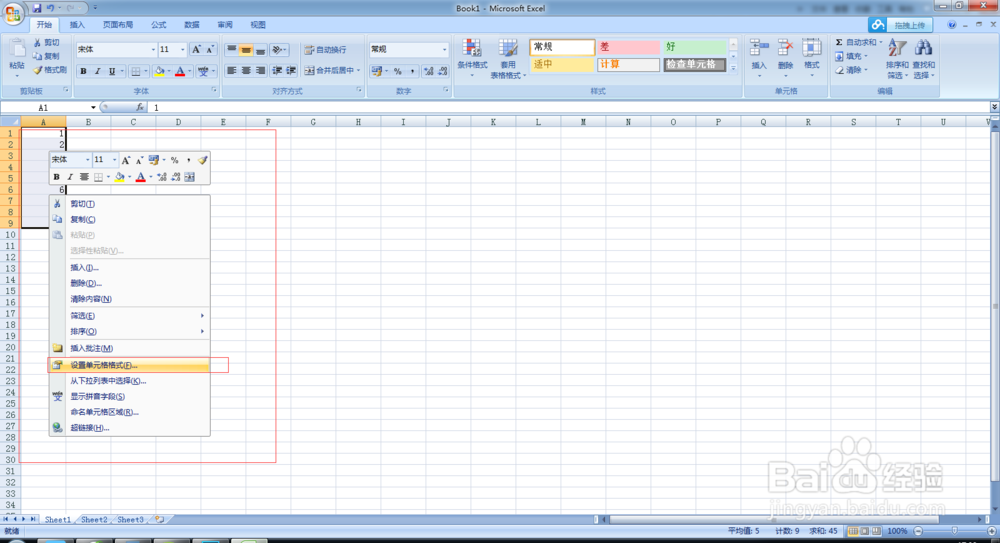Open ribbon font size 11 dropdown
1000x543 pixels.
pos(182,50)
